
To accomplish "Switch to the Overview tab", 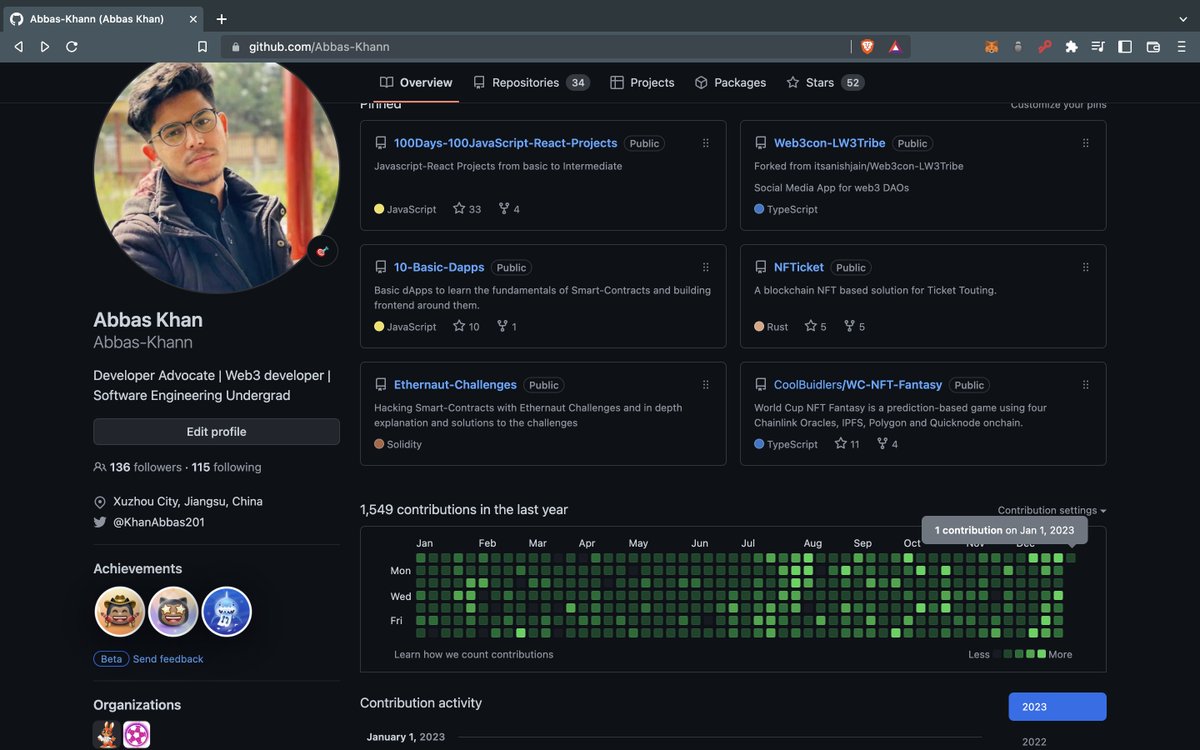I will coord(416,82).
